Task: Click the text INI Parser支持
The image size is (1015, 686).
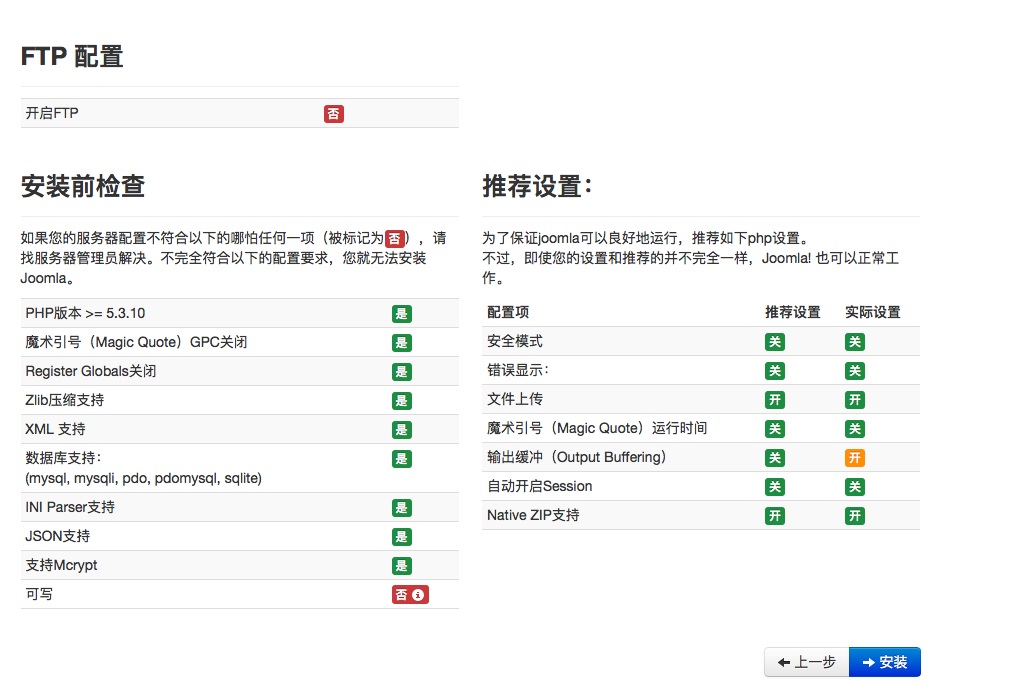Action: [x=70, y=507]
